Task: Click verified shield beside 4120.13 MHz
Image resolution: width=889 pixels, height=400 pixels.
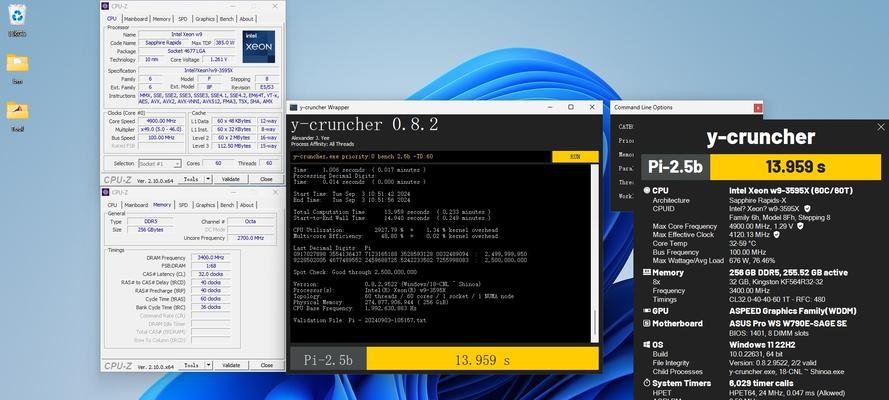Action: pyautogui.click(x=776, y=235)
